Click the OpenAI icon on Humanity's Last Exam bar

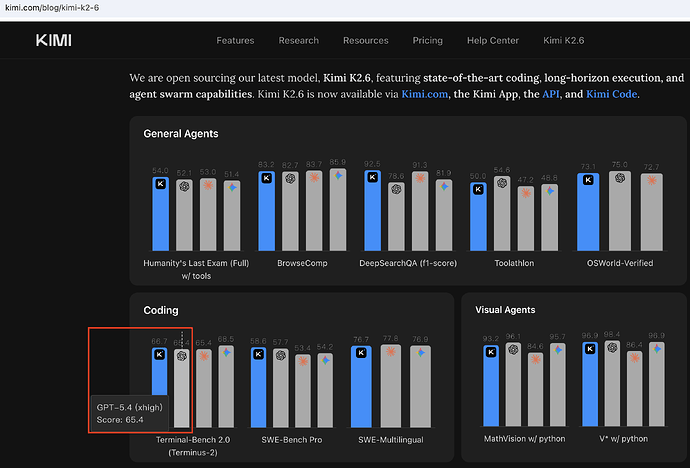coord(184,186)
